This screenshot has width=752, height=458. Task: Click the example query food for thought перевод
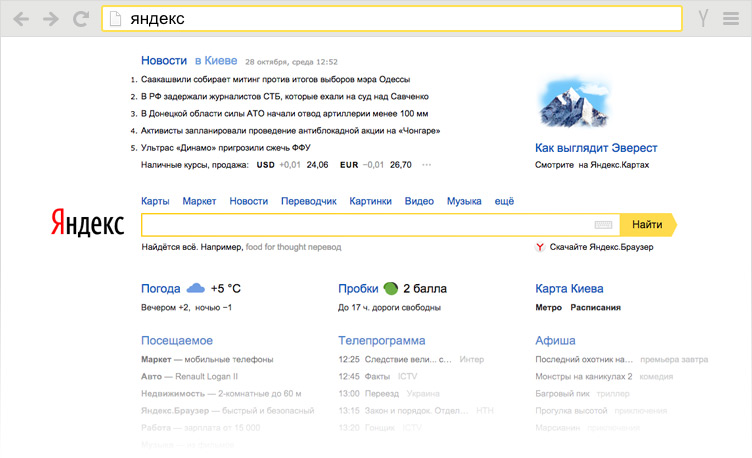(294, 247)
